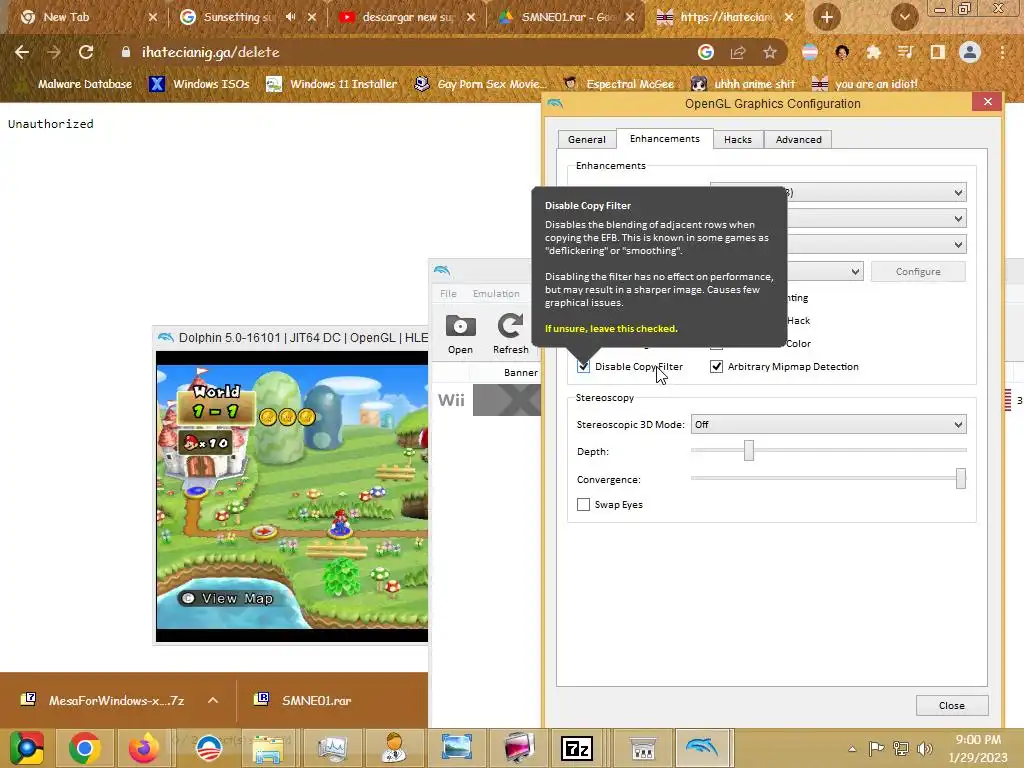Toggle the Chrome side panel icon
1024x768 pixels.
938,52
